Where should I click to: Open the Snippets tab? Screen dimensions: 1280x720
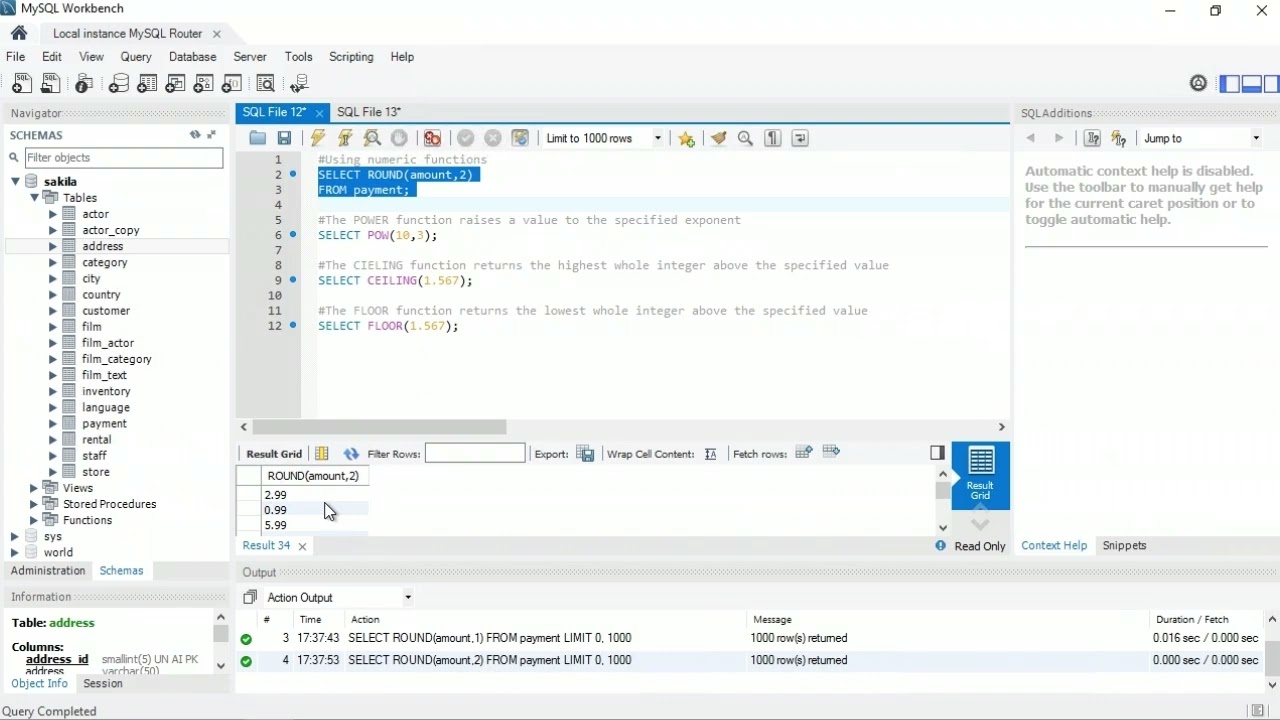tap(1124, 545)
